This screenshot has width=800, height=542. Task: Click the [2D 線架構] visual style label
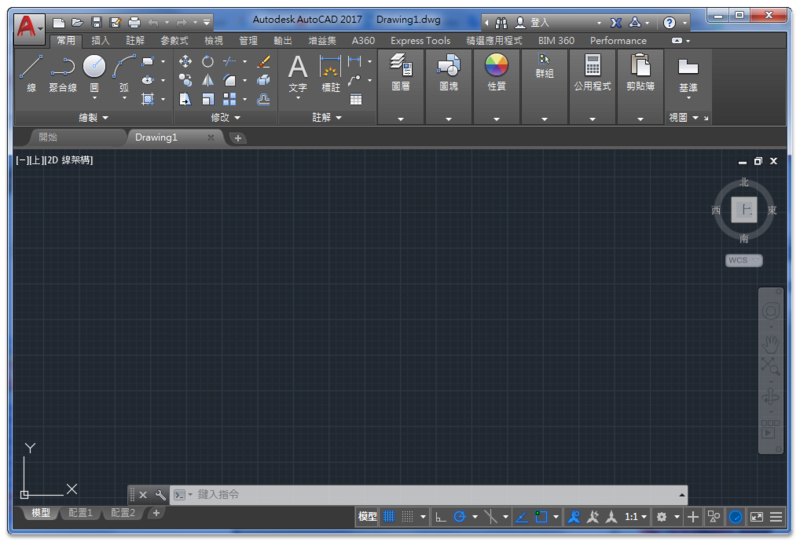pos(68,160)
